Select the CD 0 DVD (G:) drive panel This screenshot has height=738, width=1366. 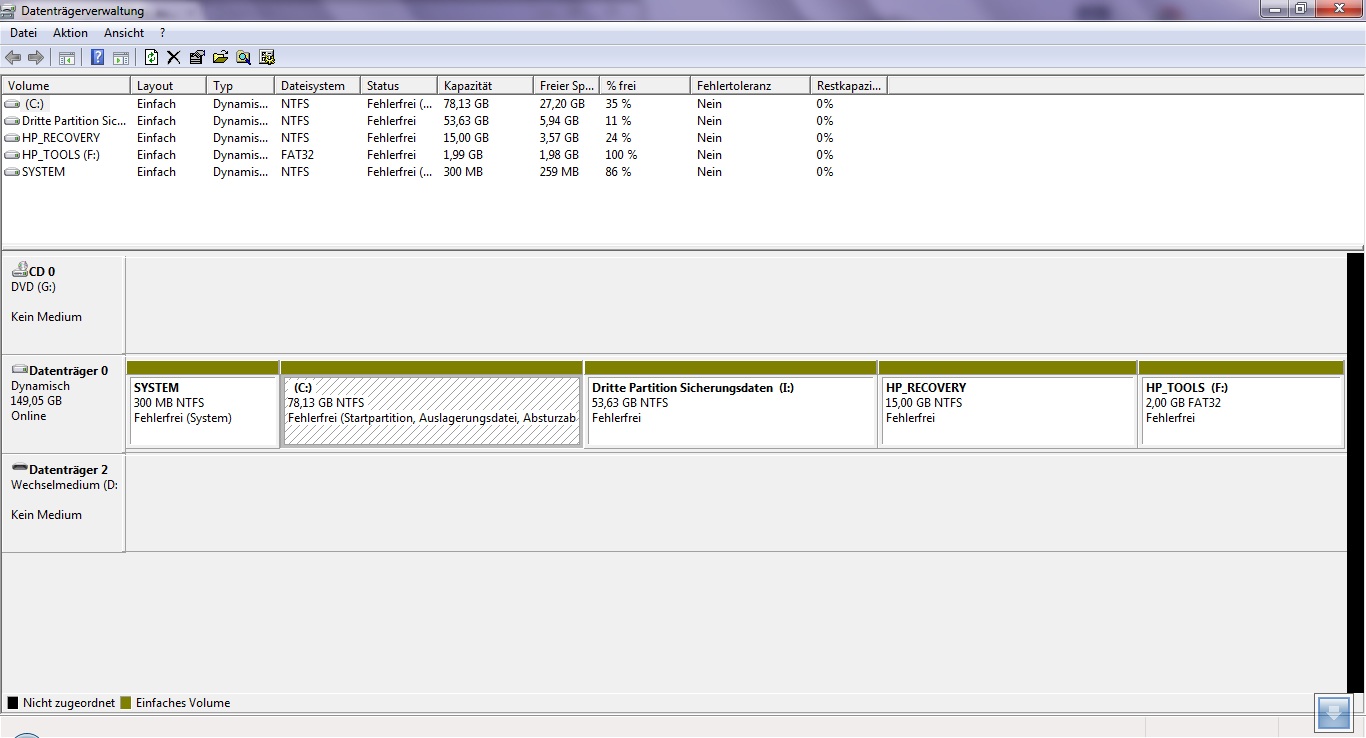coord(63,304)
